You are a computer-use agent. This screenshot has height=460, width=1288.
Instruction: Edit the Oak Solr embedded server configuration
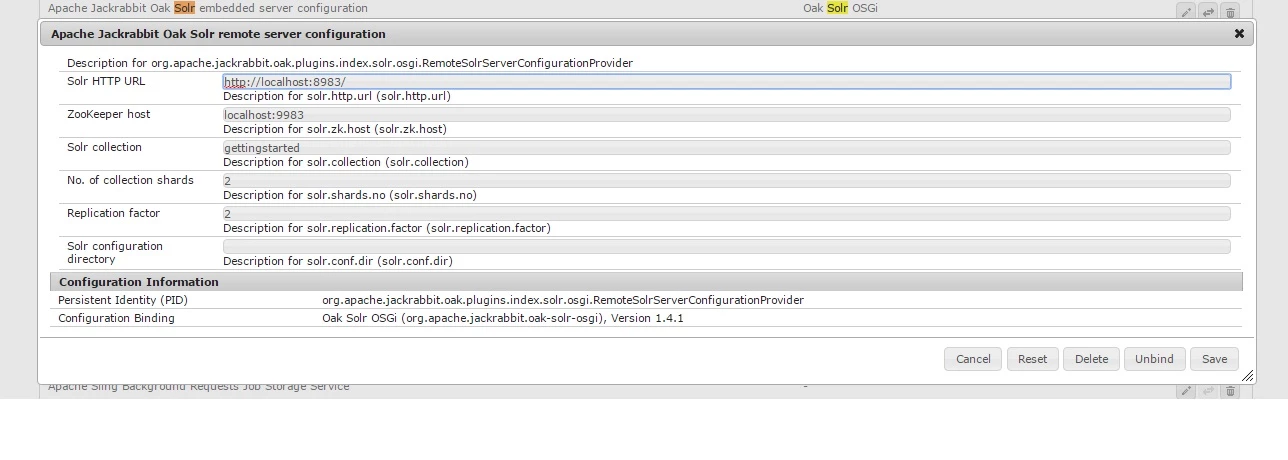pyautogui.click(x=1186, y=11)
